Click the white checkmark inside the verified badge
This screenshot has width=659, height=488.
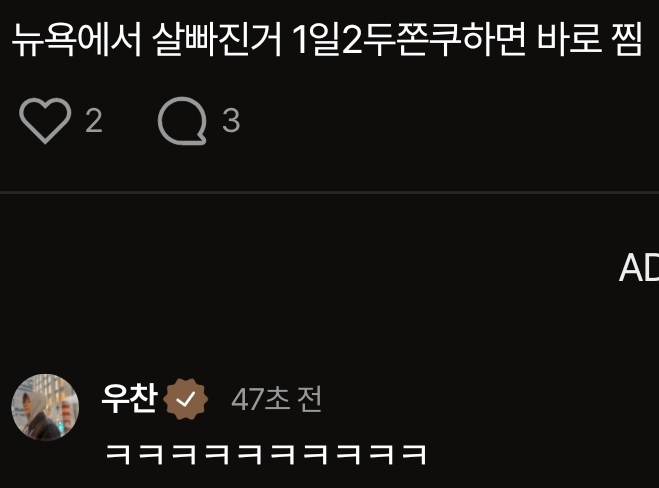click(x=185, y=399)
